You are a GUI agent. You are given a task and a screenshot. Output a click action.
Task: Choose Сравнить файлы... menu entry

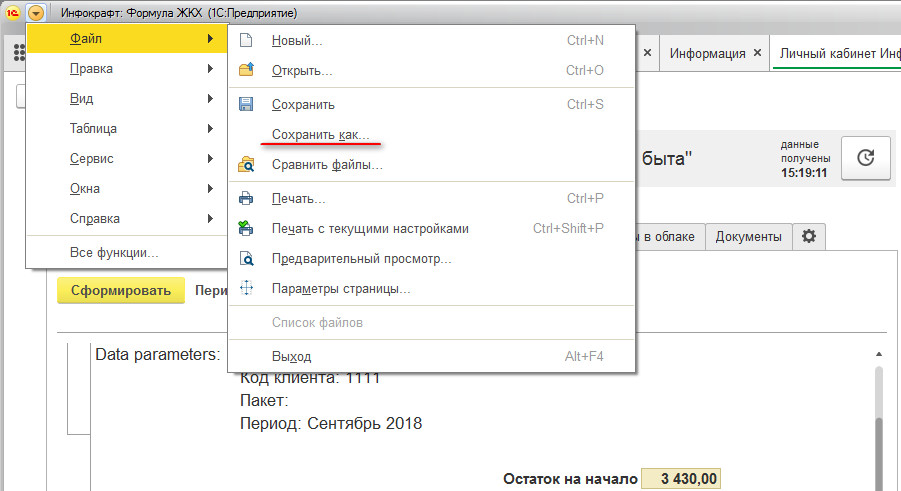[x=432, y=164]
